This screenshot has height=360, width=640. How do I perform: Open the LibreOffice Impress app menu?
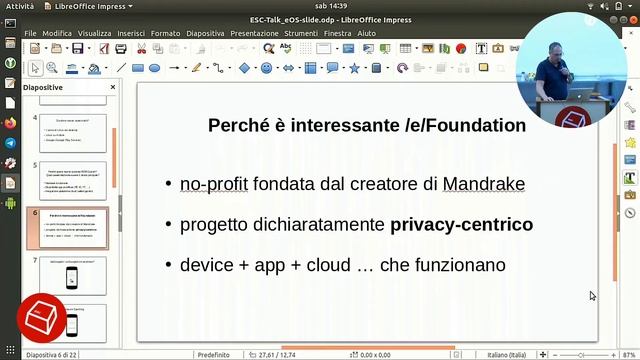coord(89,6)
